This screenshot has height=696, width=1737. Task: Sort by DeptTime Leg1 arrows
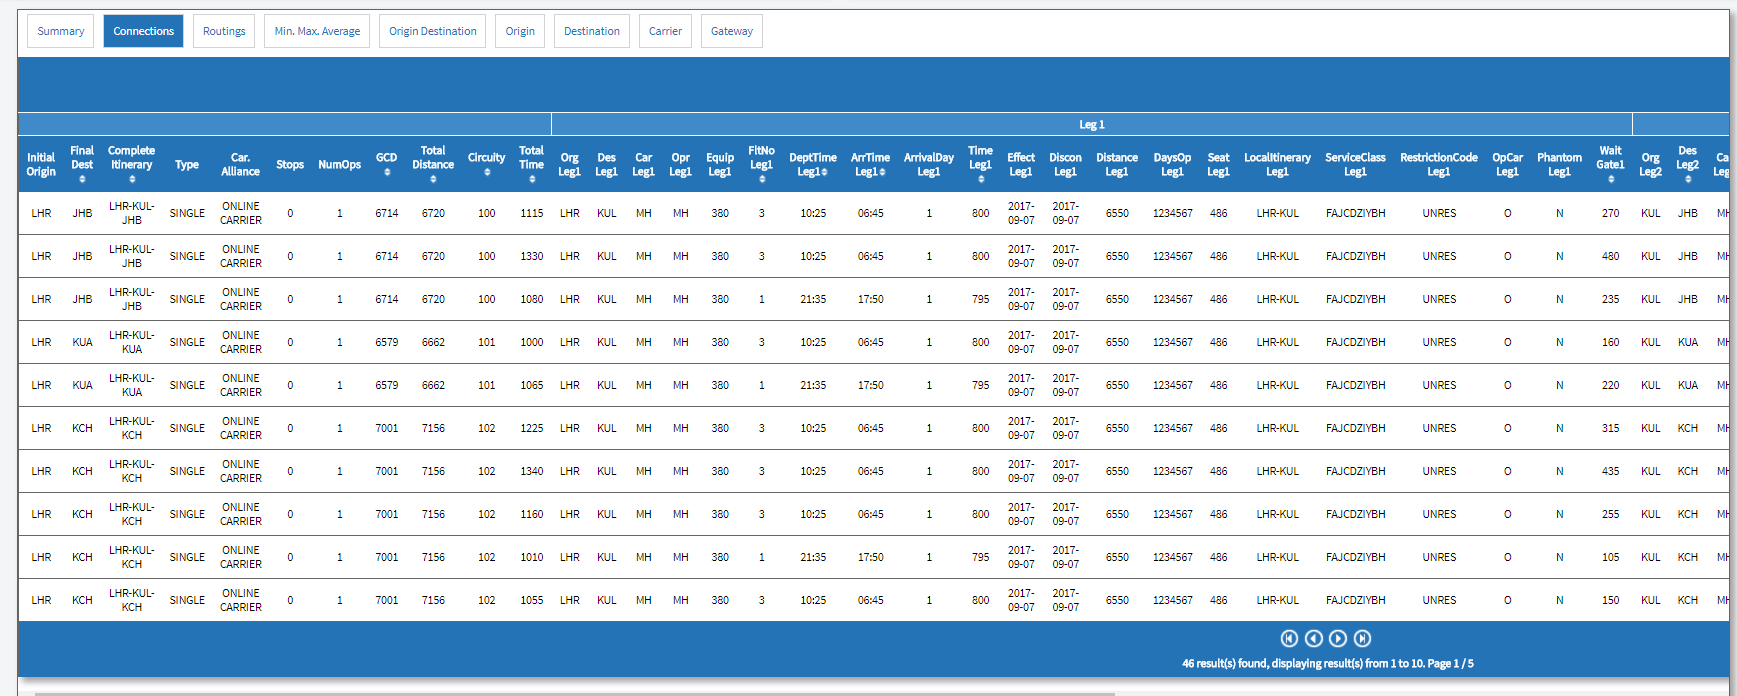[x=824, y=172]
